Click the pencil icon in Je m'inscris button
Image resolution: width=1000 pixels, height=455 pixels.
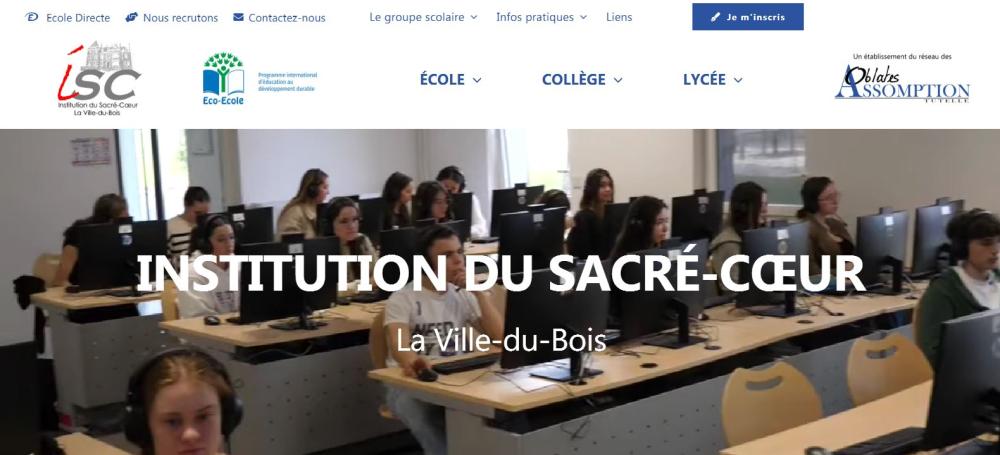click(716, 17)
